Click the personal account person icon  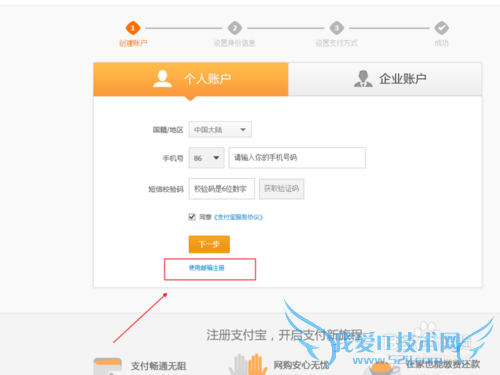pos(162,79)
